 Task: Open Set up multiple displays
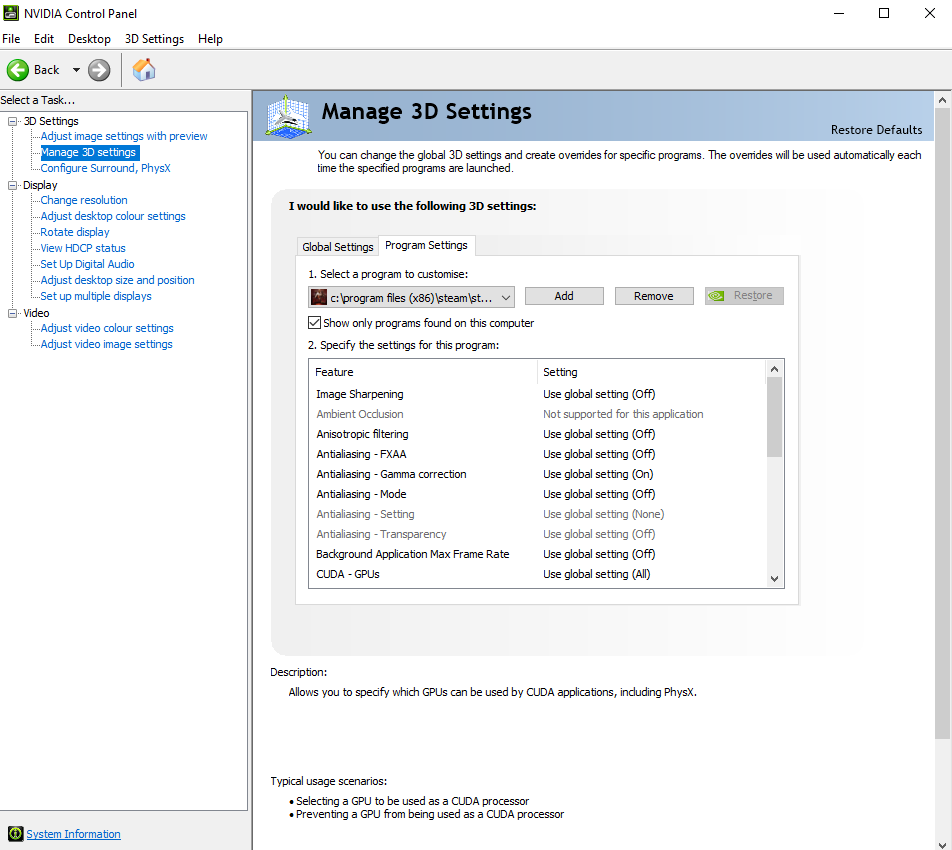(96, 296)
